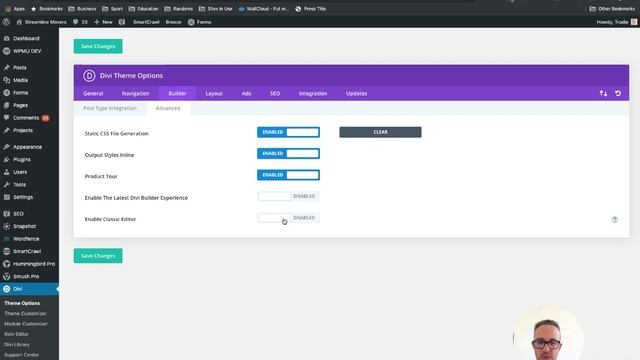Switch to General tab

pyautogui.click(x=93, y=93)
